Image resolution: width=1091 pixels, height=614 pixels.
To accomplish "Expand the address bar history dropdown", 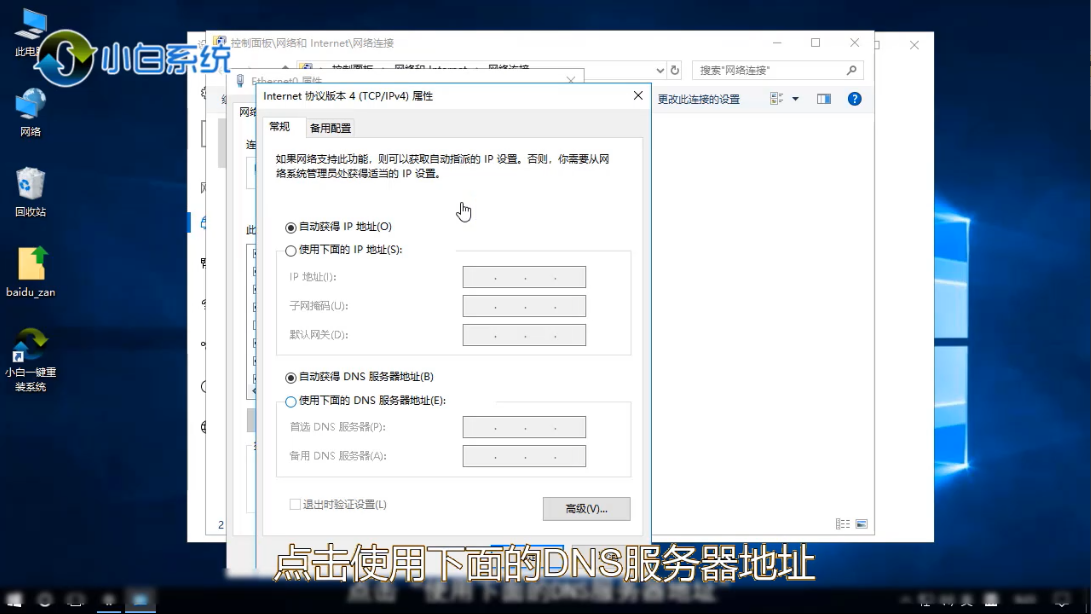I will [x=659, y=71].
